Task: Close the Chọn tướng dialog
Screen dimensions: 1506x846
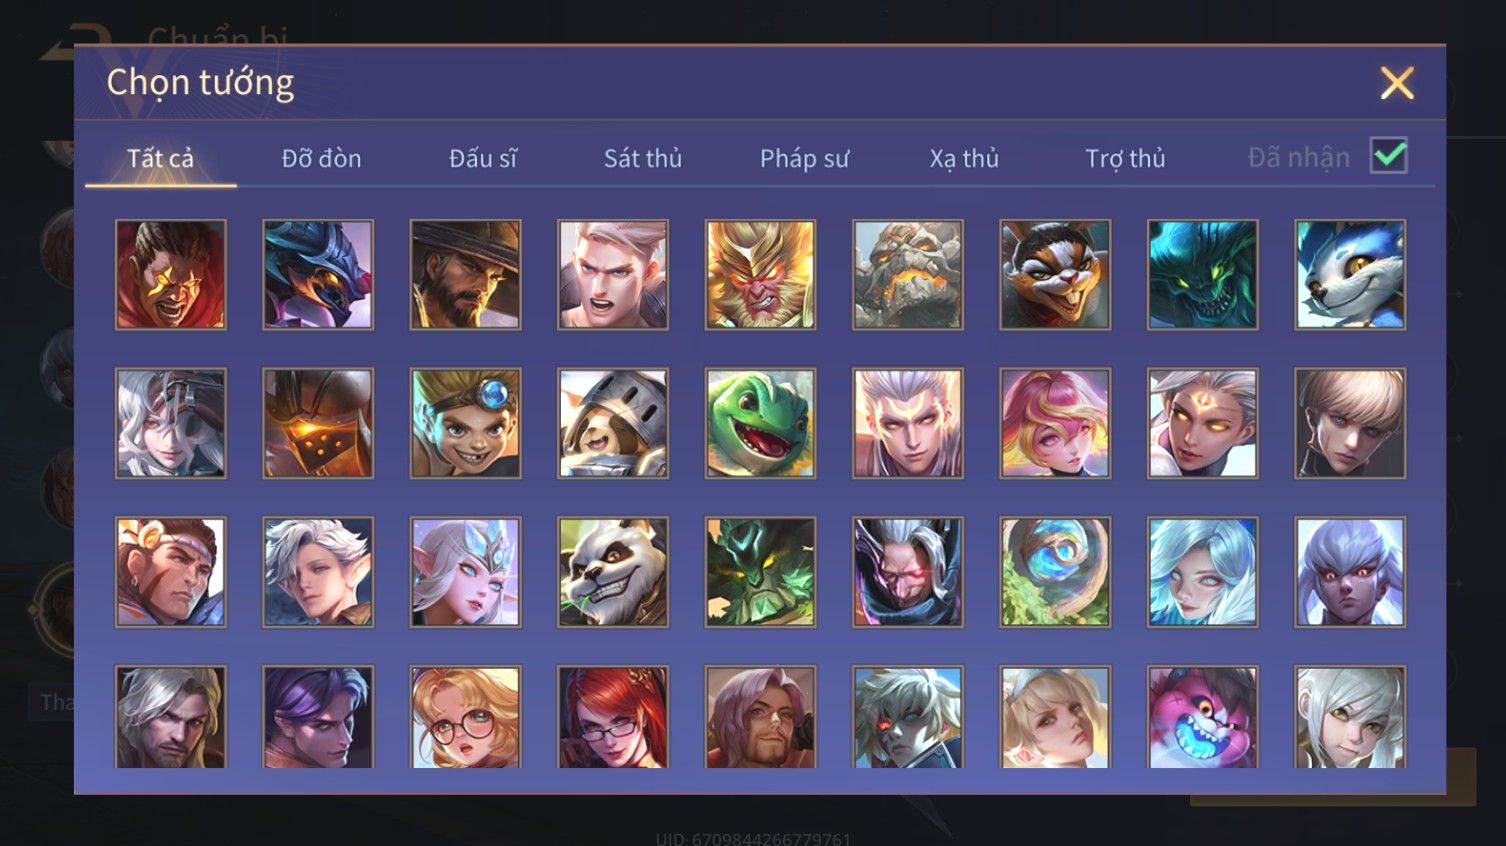Action: click(1397, 83)
